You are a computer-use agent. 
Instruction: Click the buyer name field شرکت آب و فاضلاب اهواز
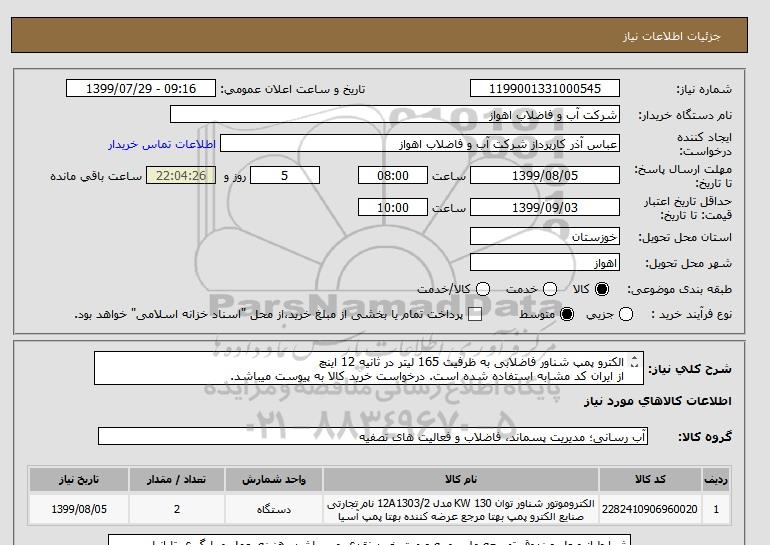(x=395, y=114)
